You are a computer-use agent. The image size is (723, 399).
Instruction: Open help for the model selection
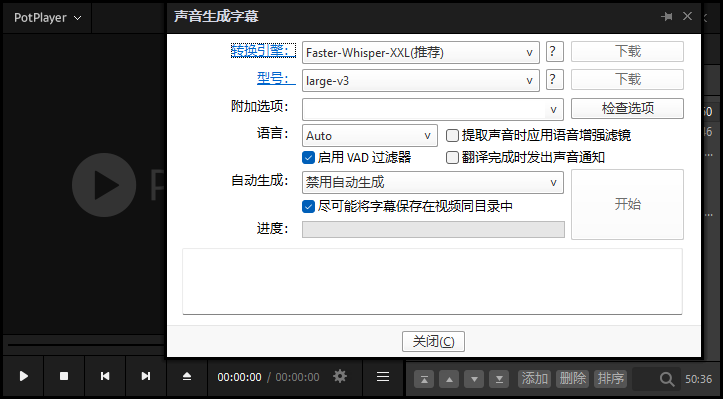click(555, 80)
